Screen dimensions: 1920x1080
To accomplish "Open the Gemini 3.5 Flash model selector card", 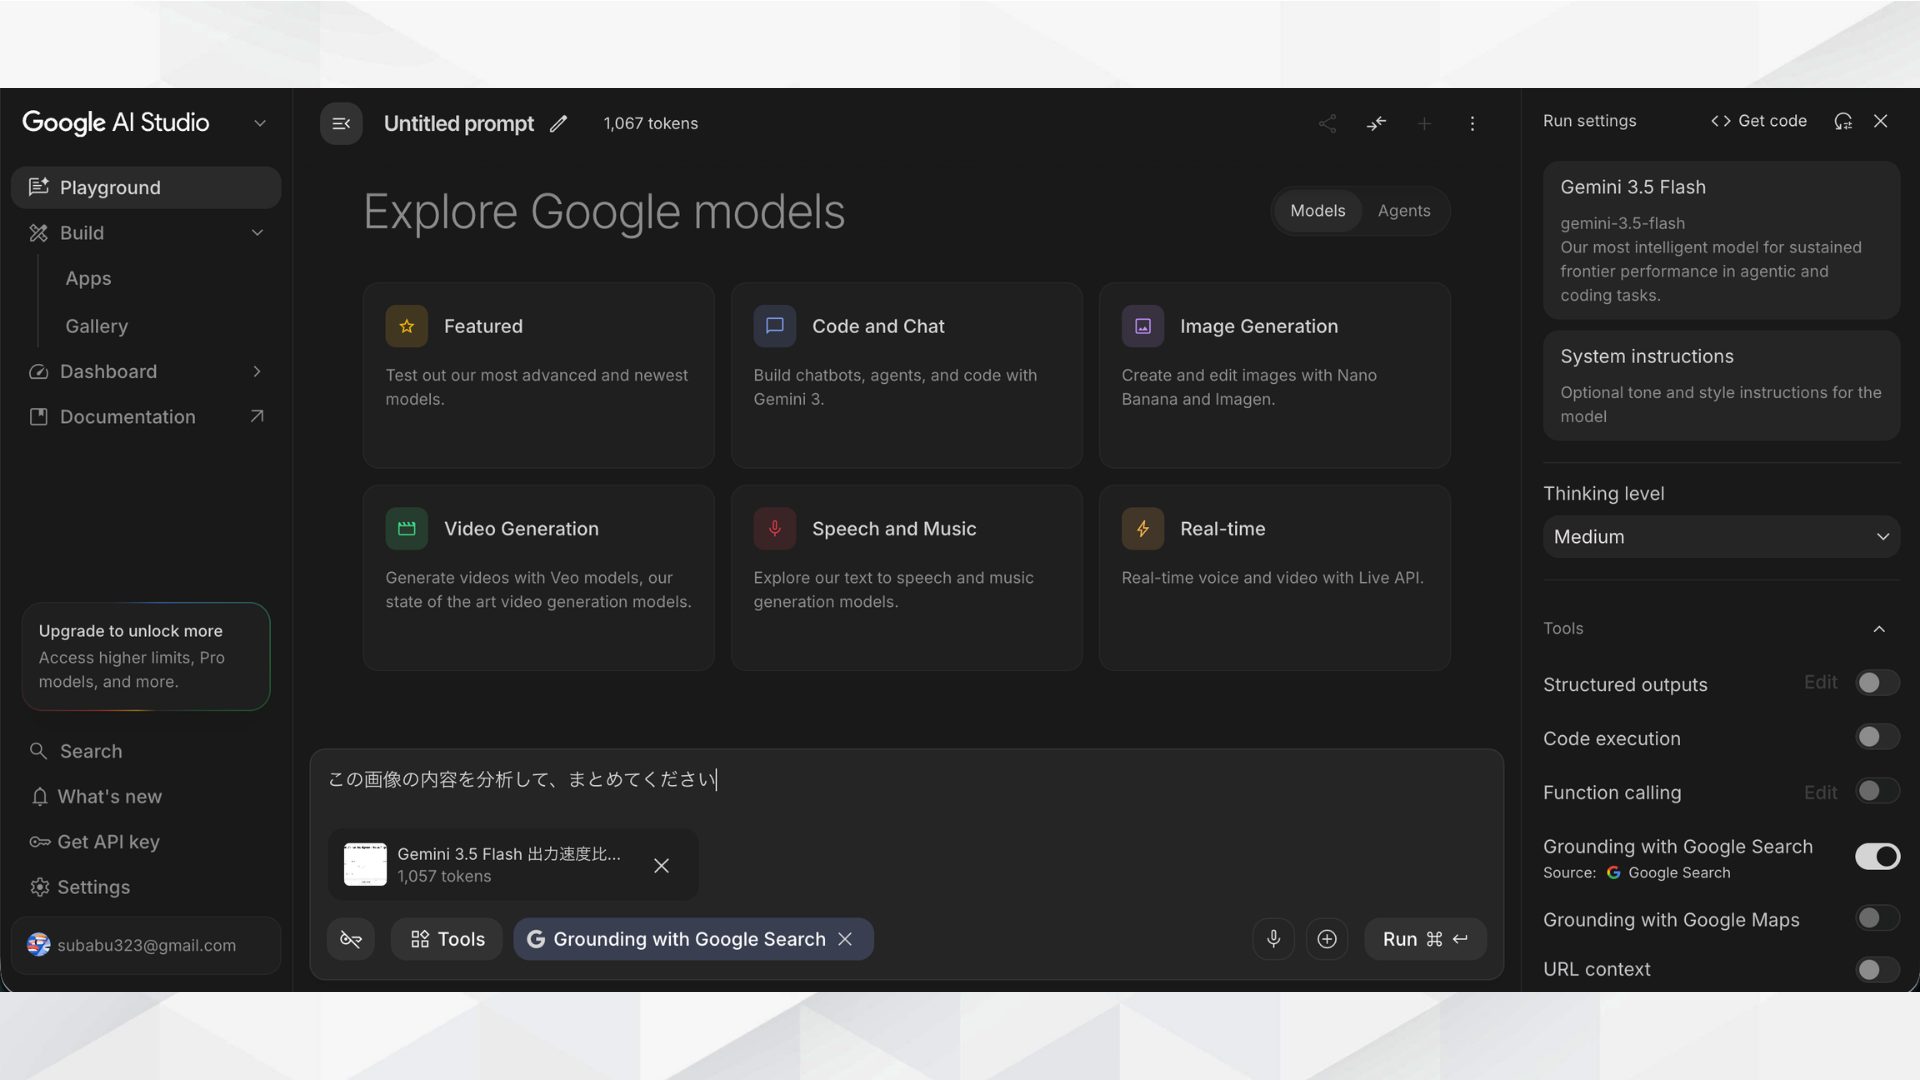I will tap(1721, 240).
